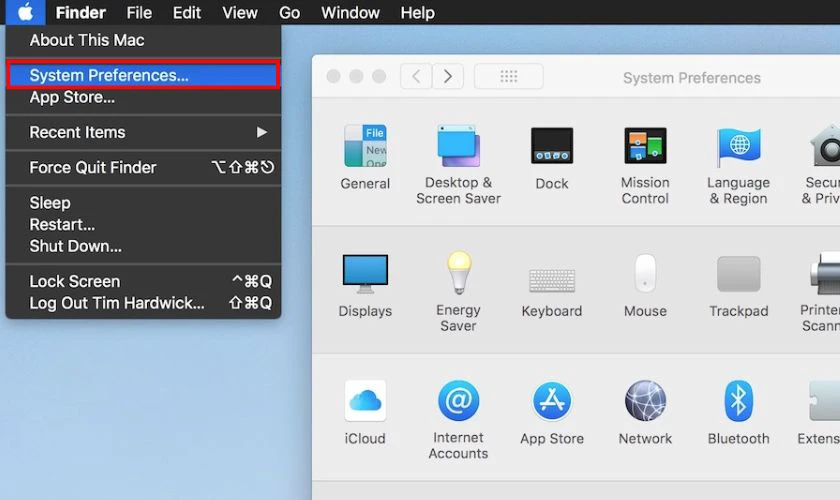Click the Apple logo in menu bar

(x=25, y=12)
